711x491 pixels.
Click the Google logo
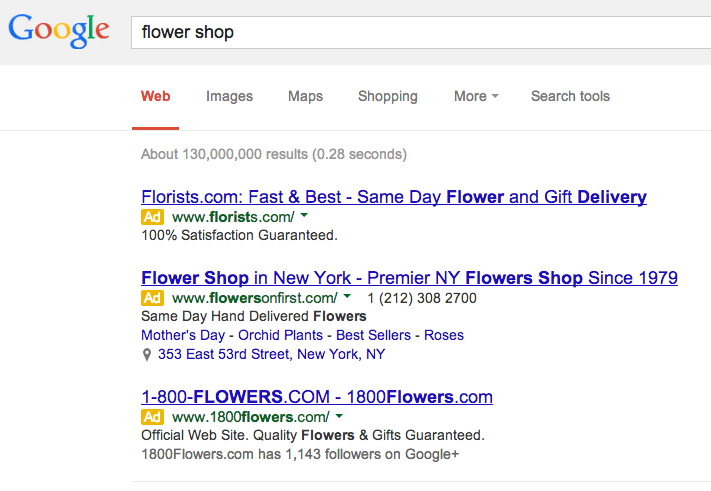click(x=58, y=30)
